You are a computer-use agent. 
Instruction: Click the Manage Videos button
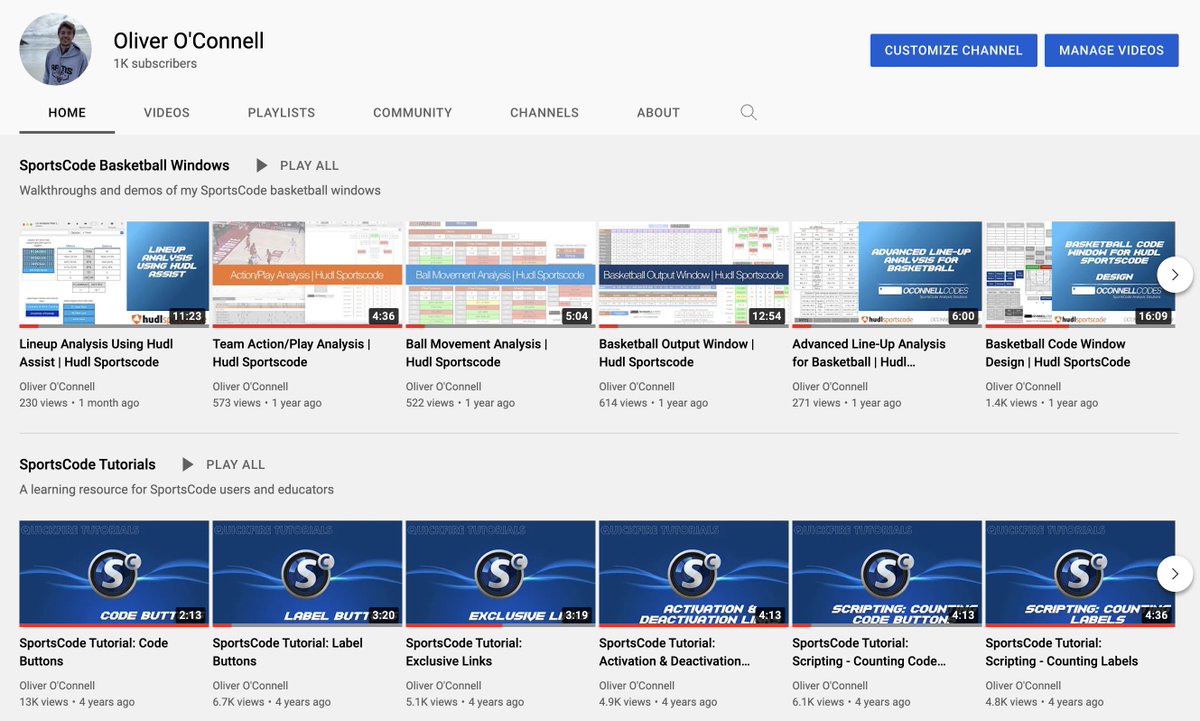pyautogui.click(x=1111, y=50)
